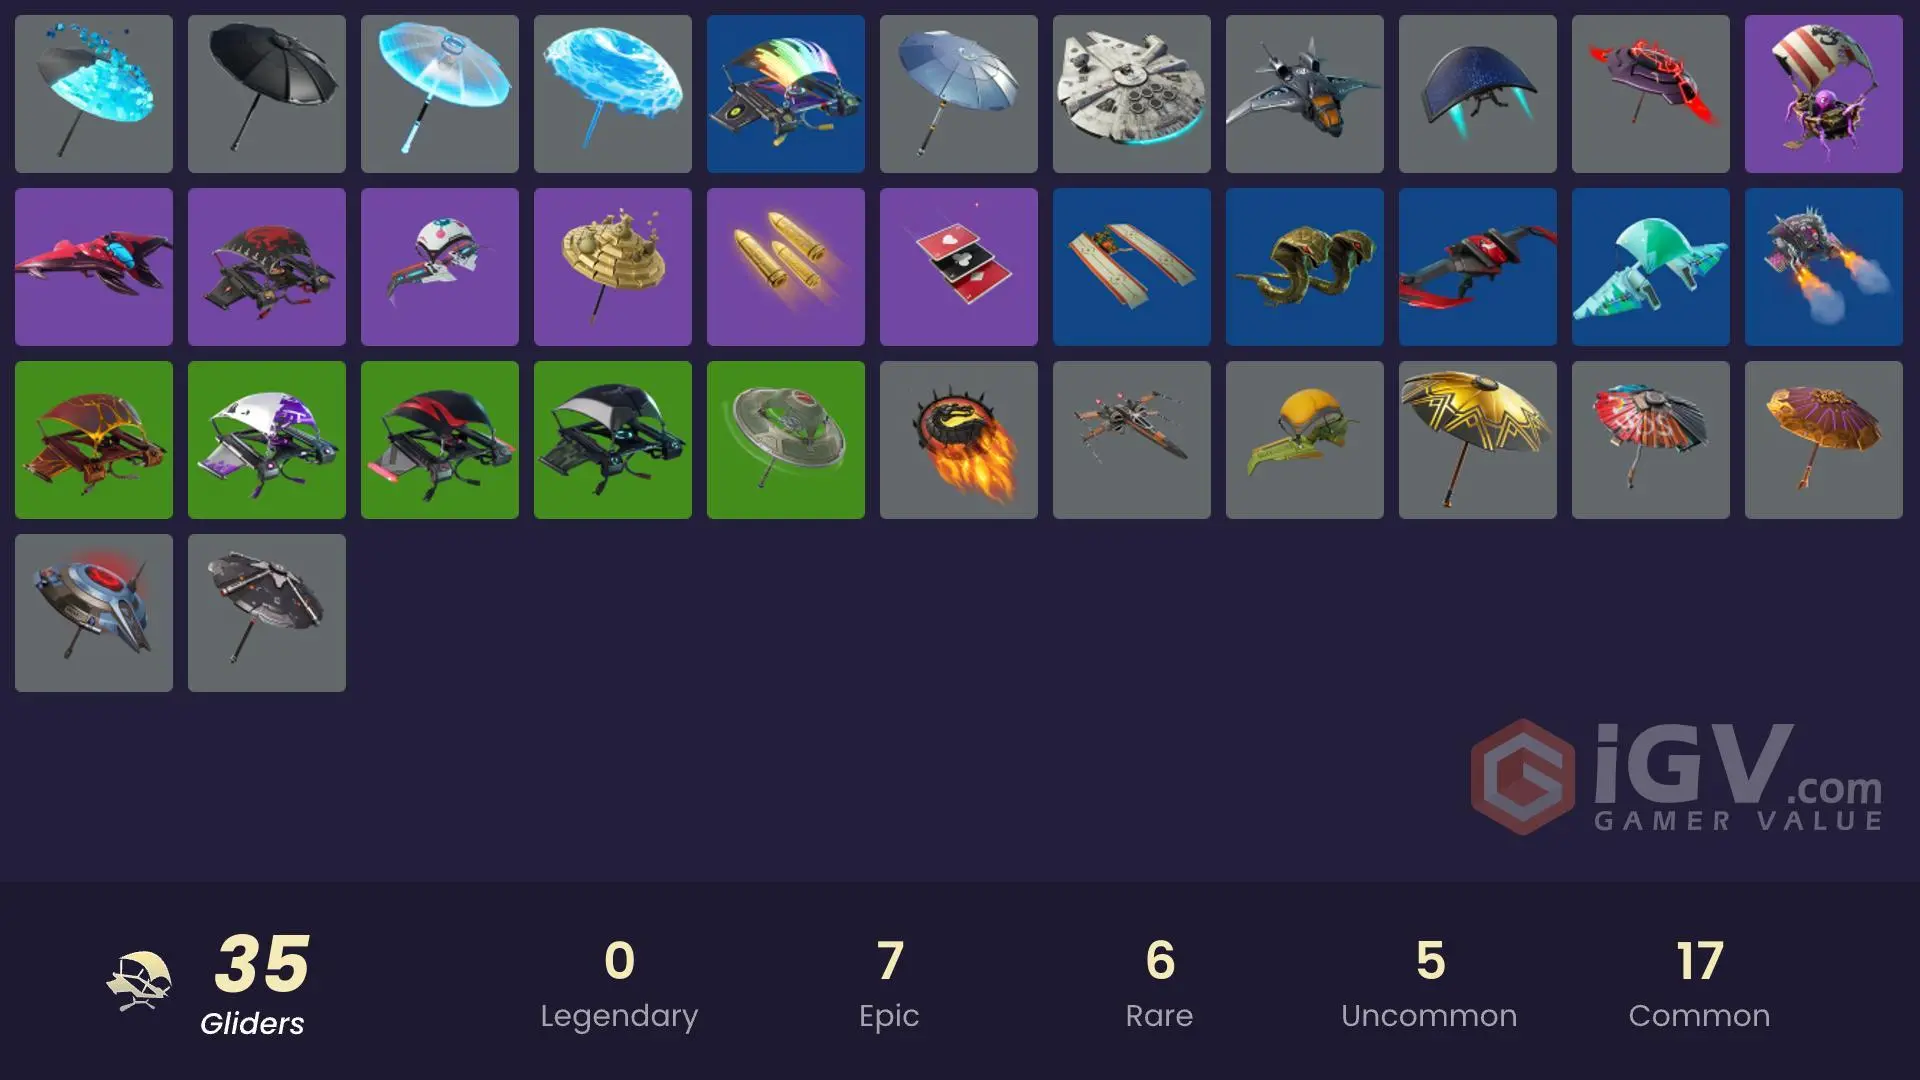Select the rocket-flame jet glider
The width and height of the screenshot is (1920, 1080).
[1824, 267]
